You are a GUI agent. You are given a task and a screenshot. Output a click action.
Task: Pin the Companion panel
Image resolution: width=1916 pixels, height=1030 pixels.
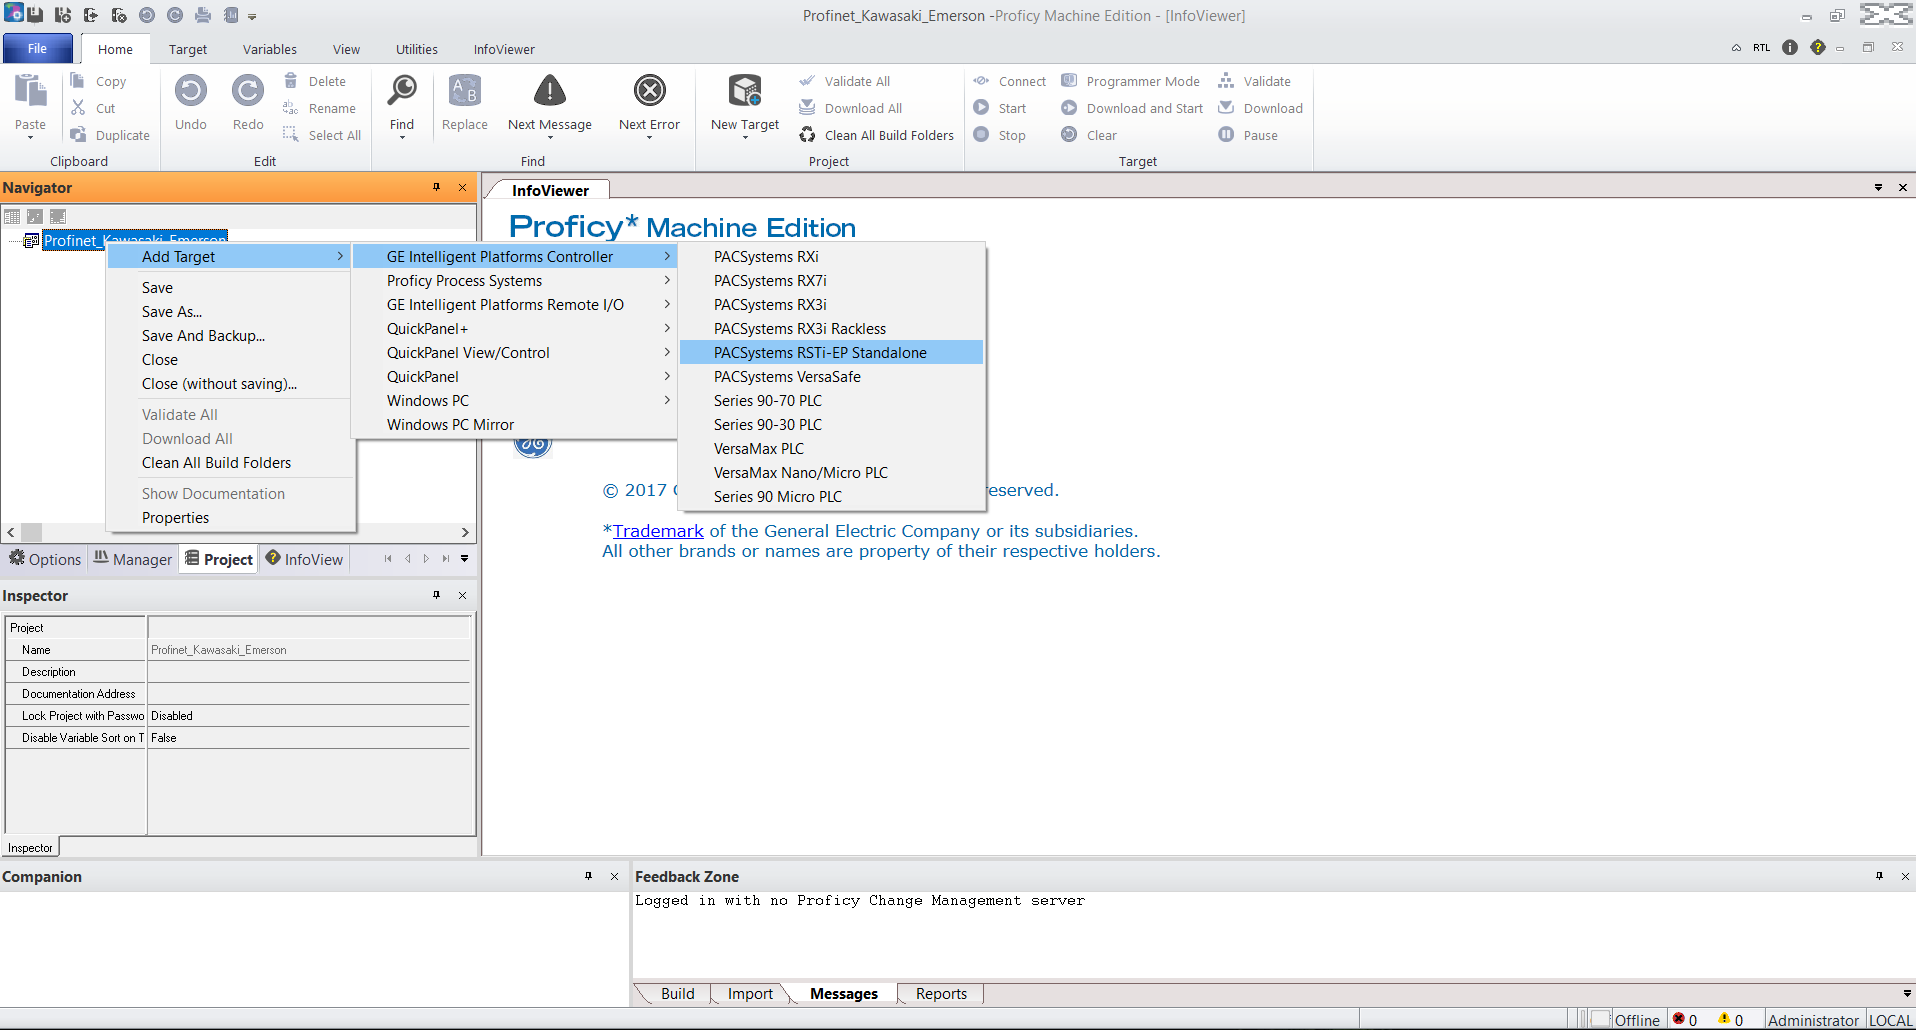pyautogui.click(x=588, y=876)
